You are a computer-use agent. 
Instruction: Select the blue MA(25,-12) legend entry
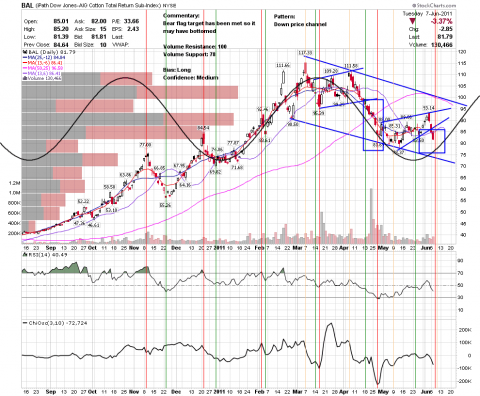click(42, 57)
